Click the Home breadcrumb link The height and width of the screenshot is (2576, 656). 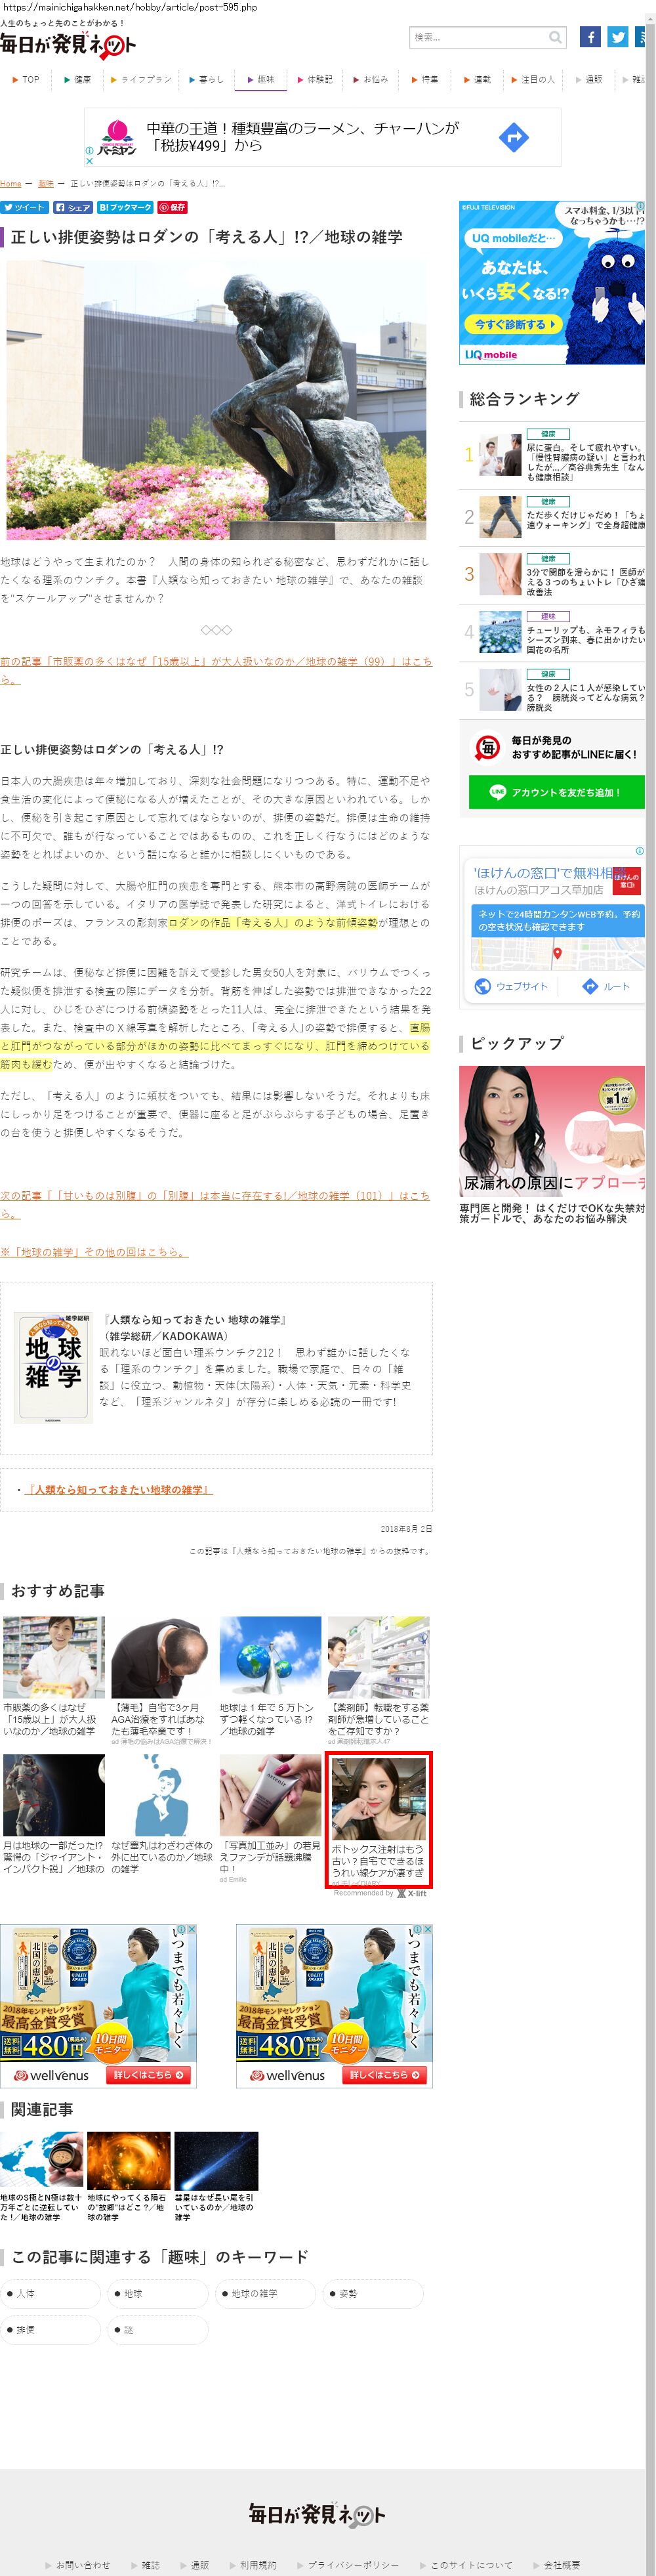click(10, 184)
